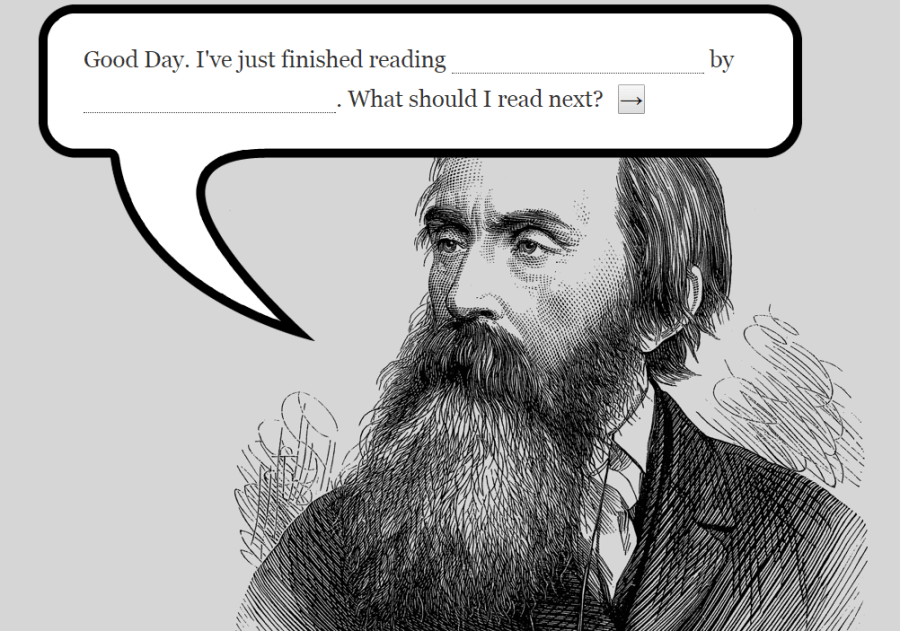Image resolution: width=900 pixels, height=631 pixels.
Task: Click the man's ear in the engraving
Action: point(693,290)
